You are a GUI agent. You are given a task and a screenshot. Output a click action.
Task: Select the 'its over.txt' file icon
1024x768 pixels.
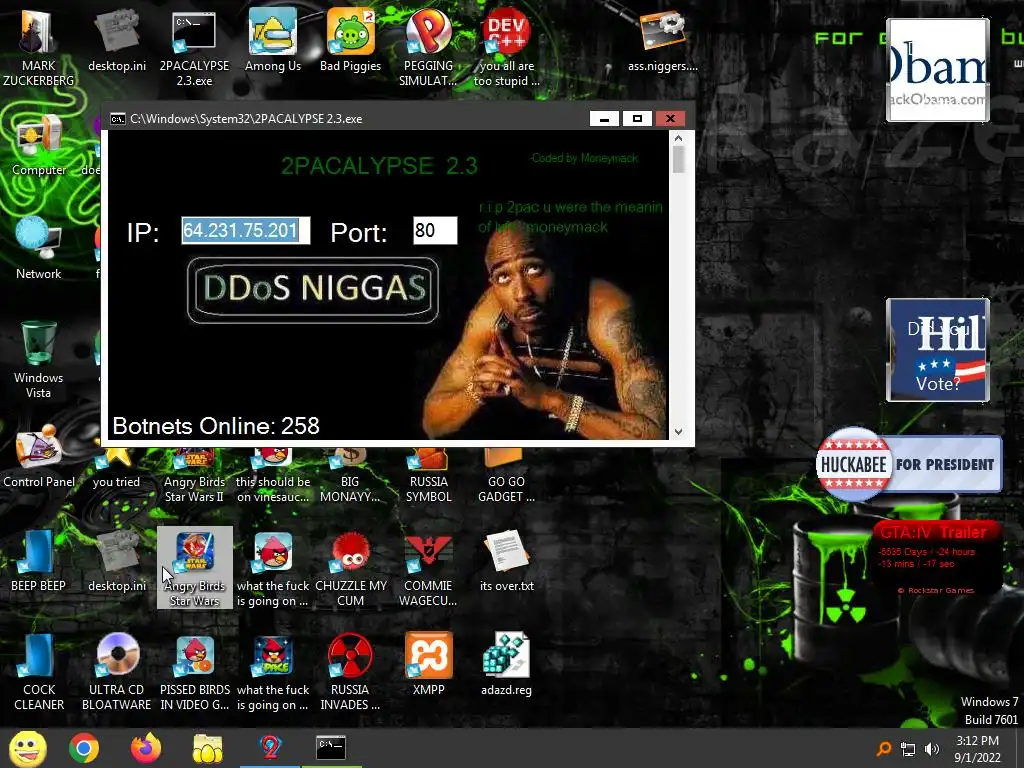[x=506, y=561]
